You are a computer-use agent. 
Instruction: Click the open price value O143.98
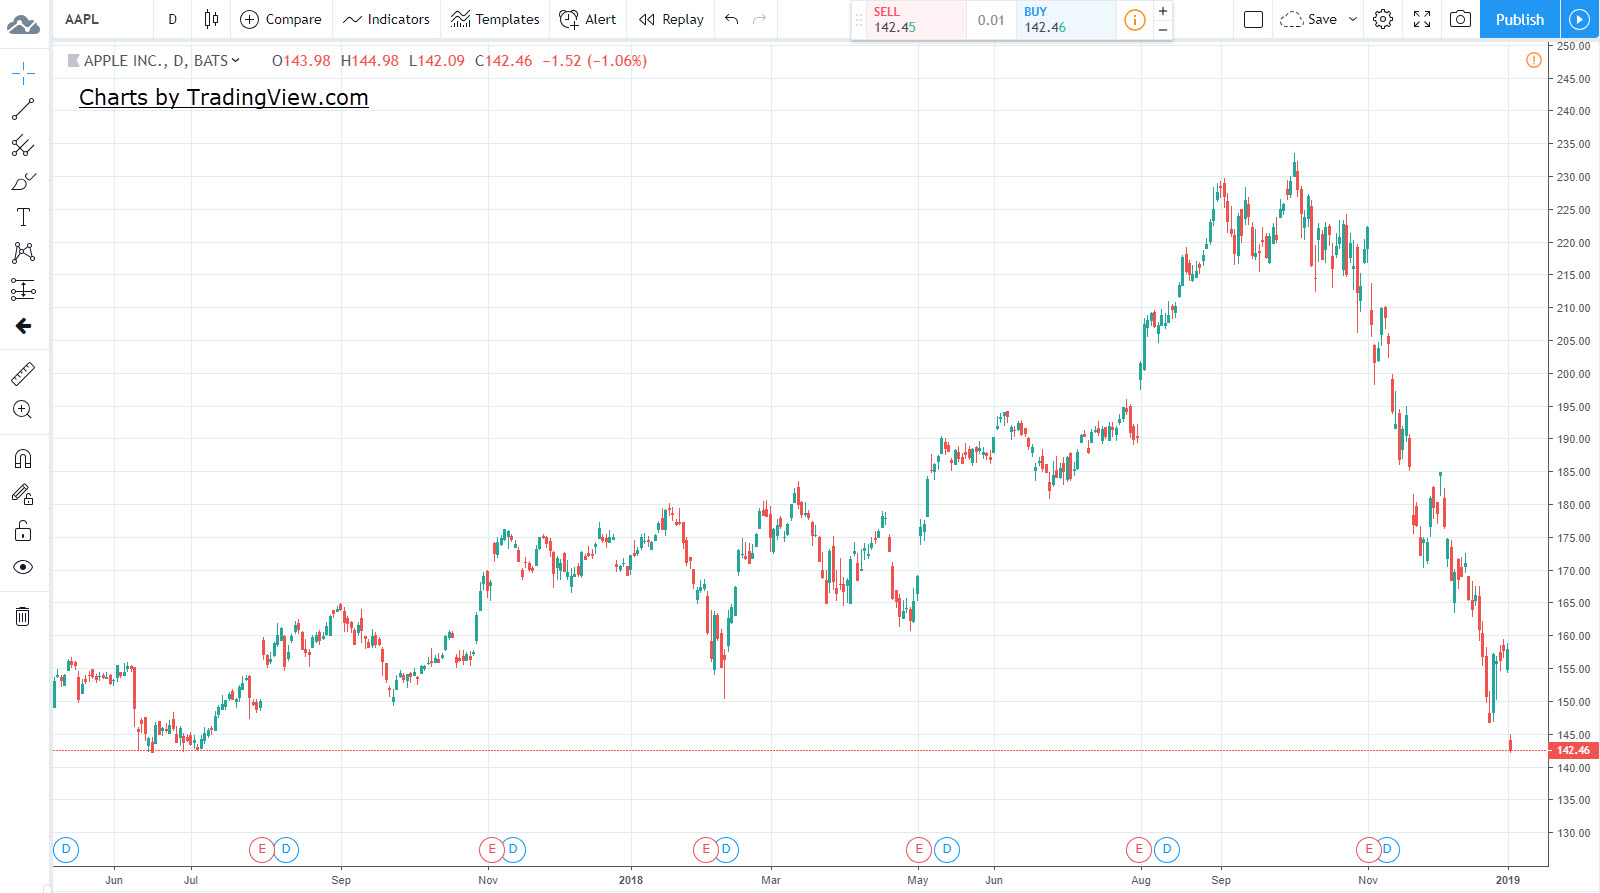(301, 61)
